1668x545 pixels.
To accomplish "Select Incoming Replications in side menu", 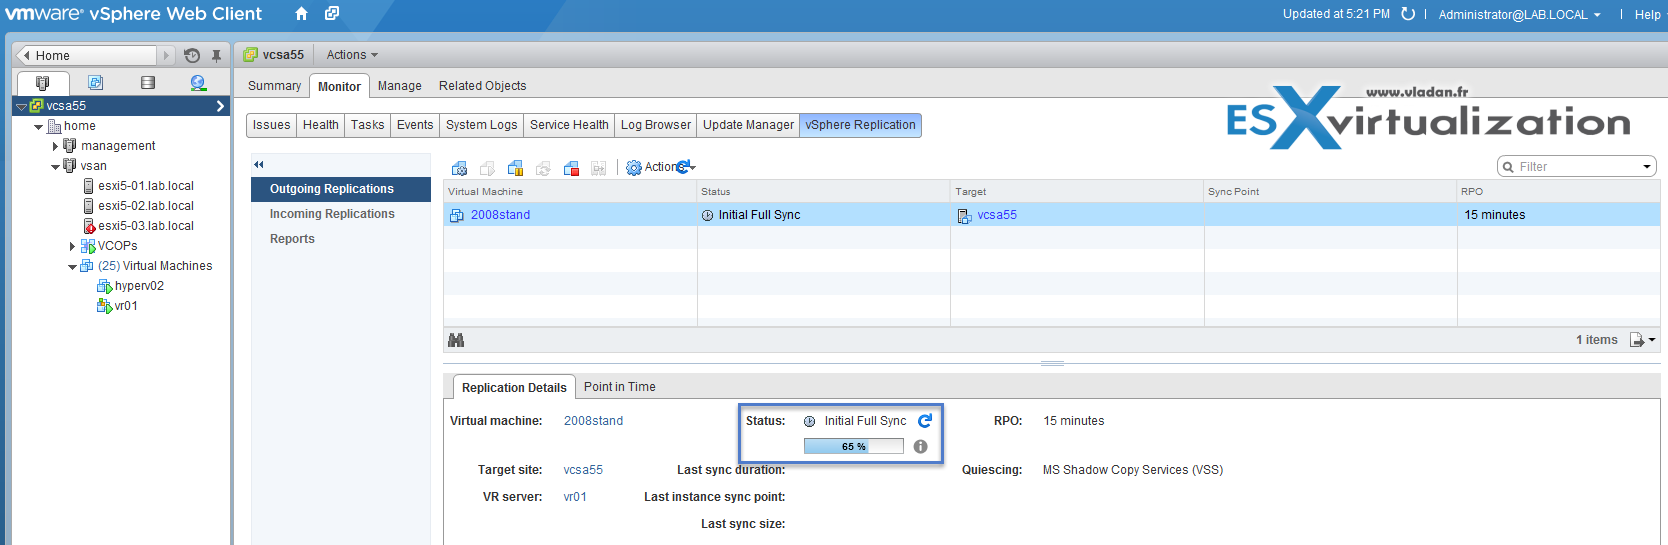I will click(332, 214).
